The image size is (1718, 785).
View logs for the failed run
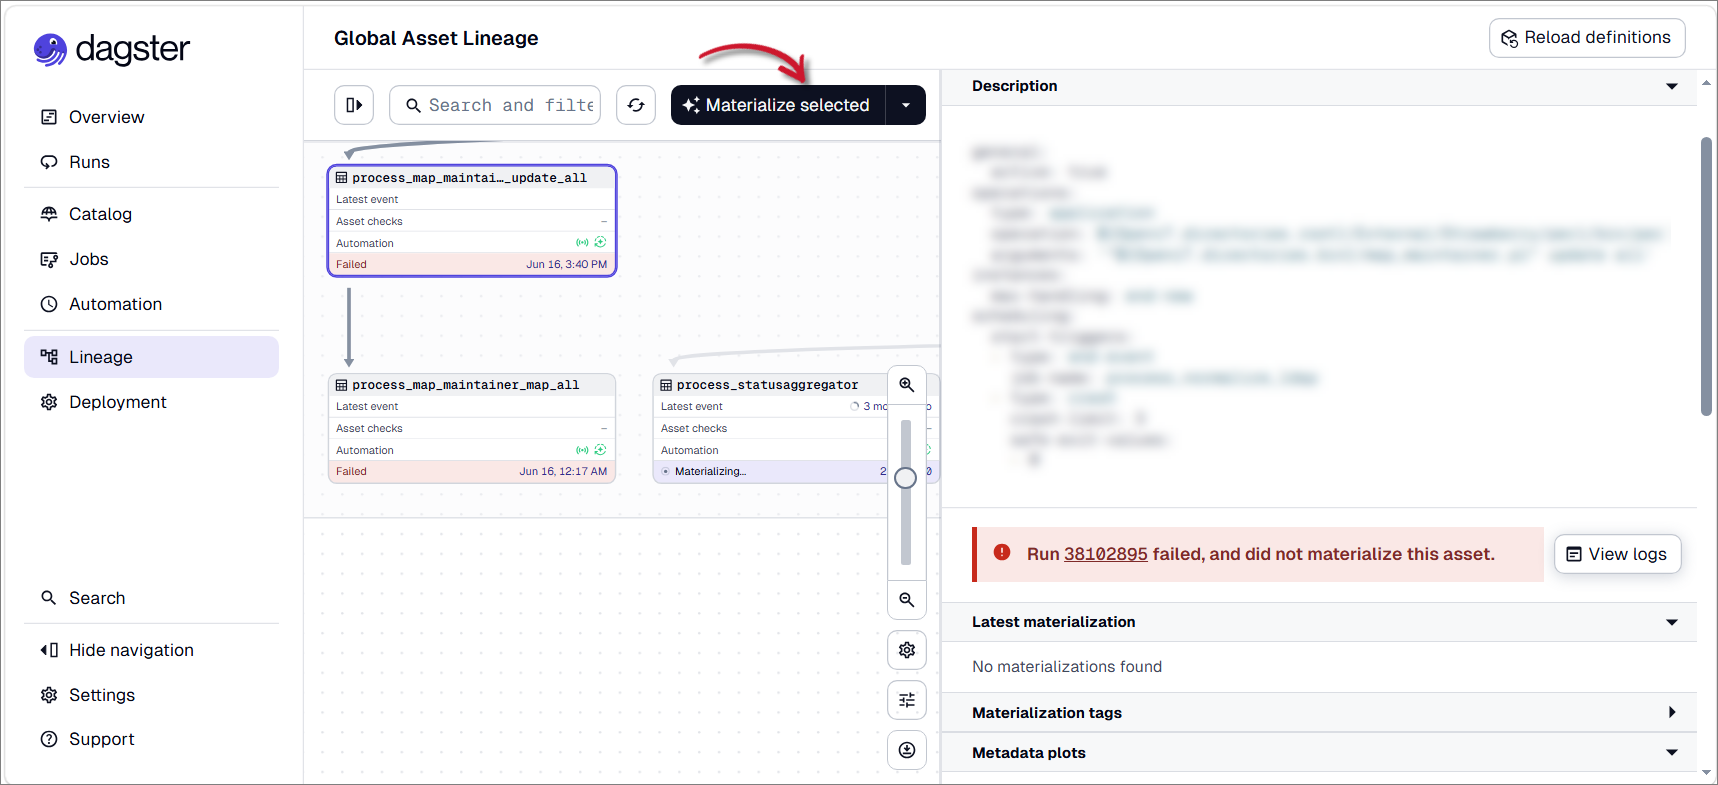coord(1617,554)
